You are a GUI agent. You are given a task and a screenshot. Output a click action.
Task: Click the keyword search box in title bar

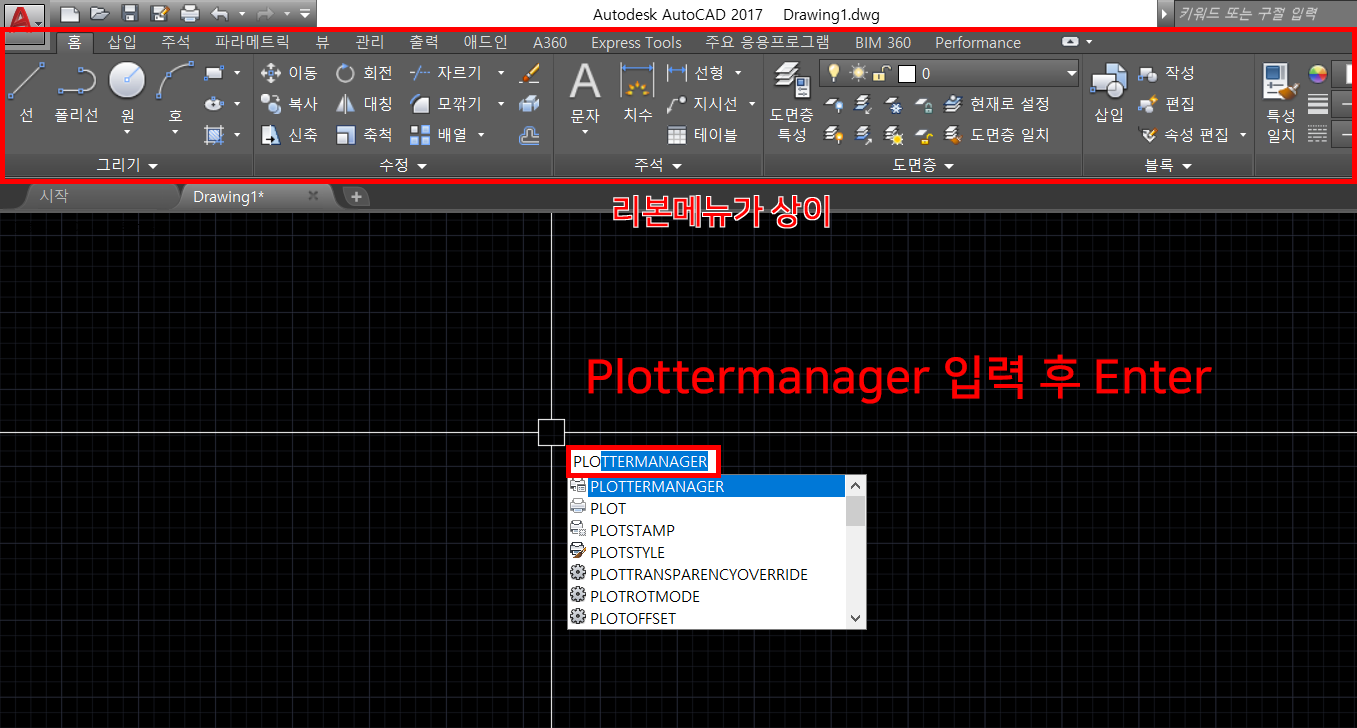[x=1265, y=14]
